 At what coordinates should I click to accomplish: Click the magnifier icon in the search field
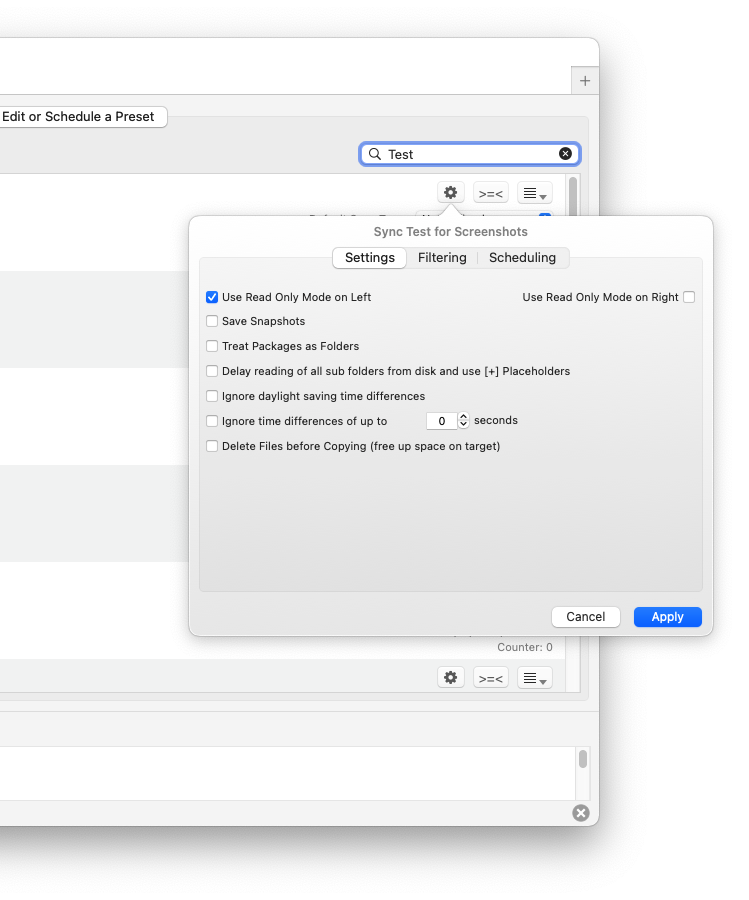(375, 154)
